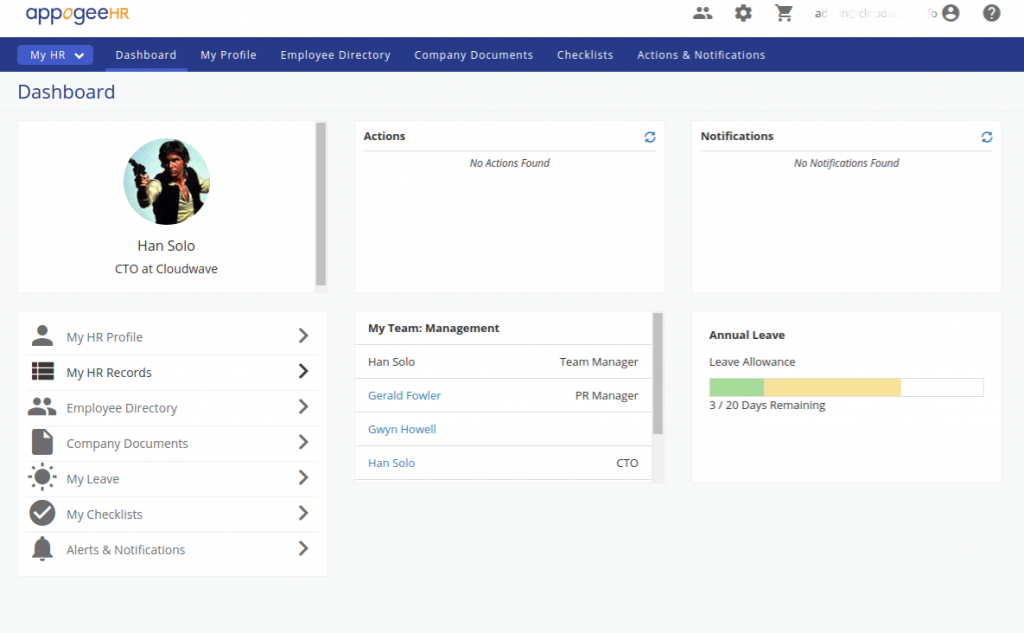Click the help question mark icon
Viewport: 1024px width, 633px height.
990,13
